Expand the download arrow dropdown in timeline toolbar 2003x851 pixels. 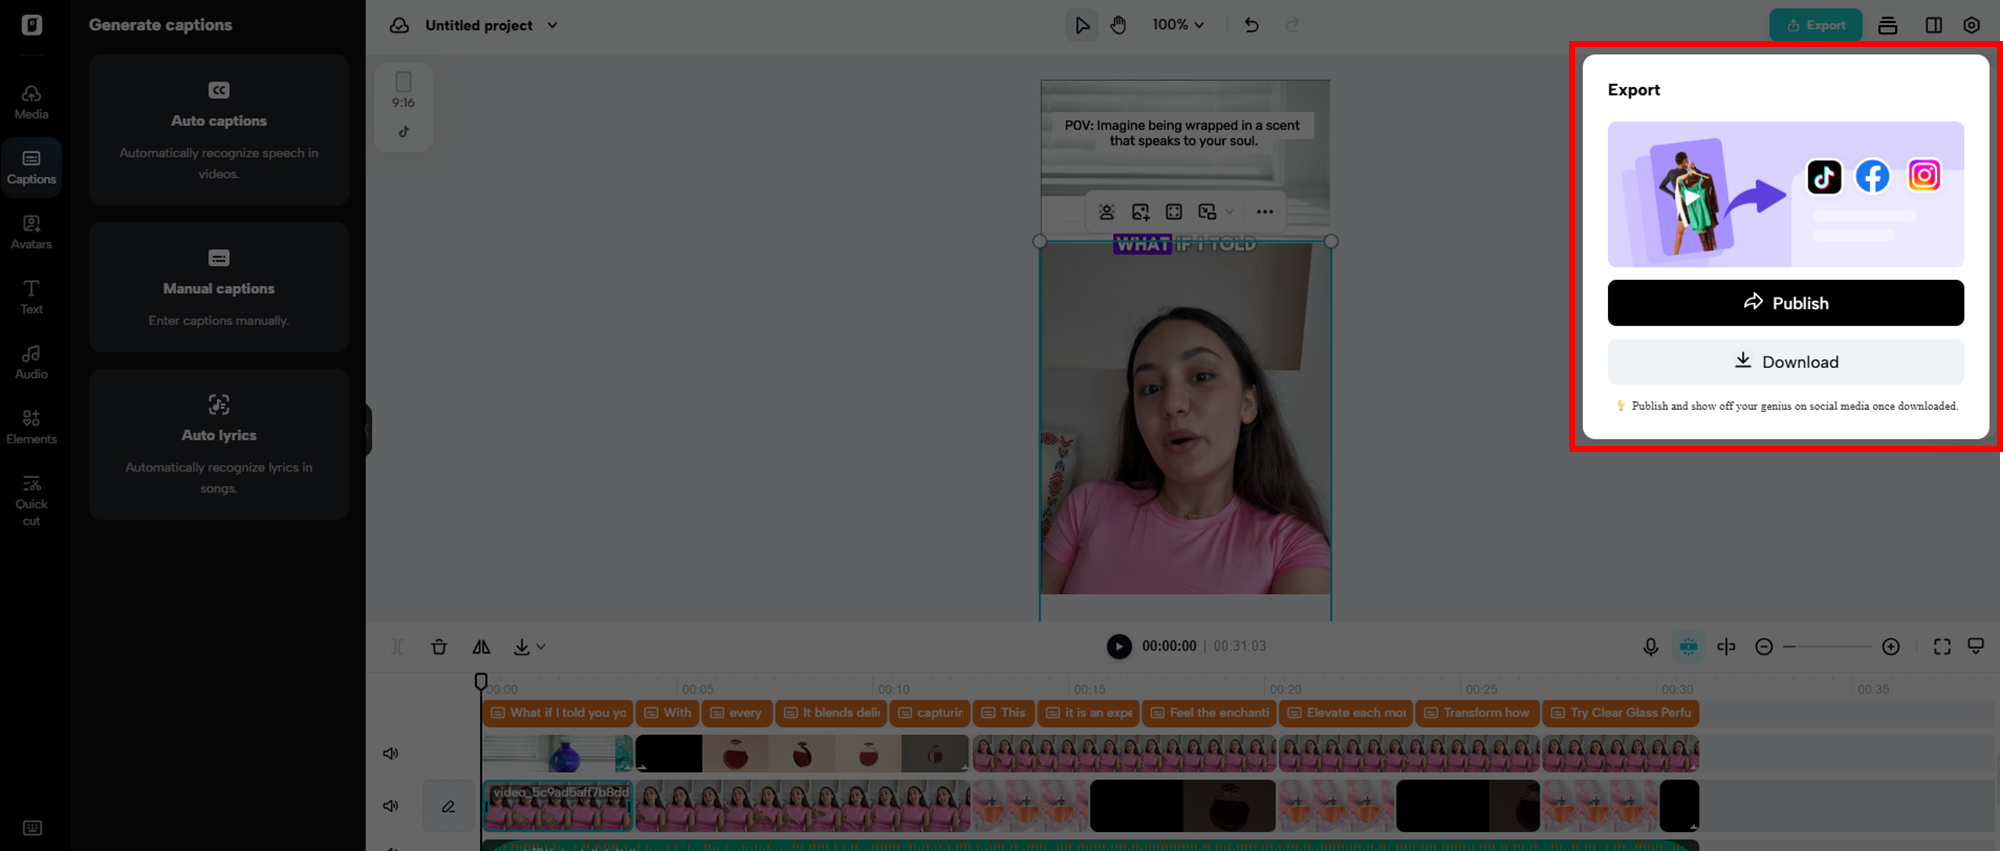pos(541,647)
